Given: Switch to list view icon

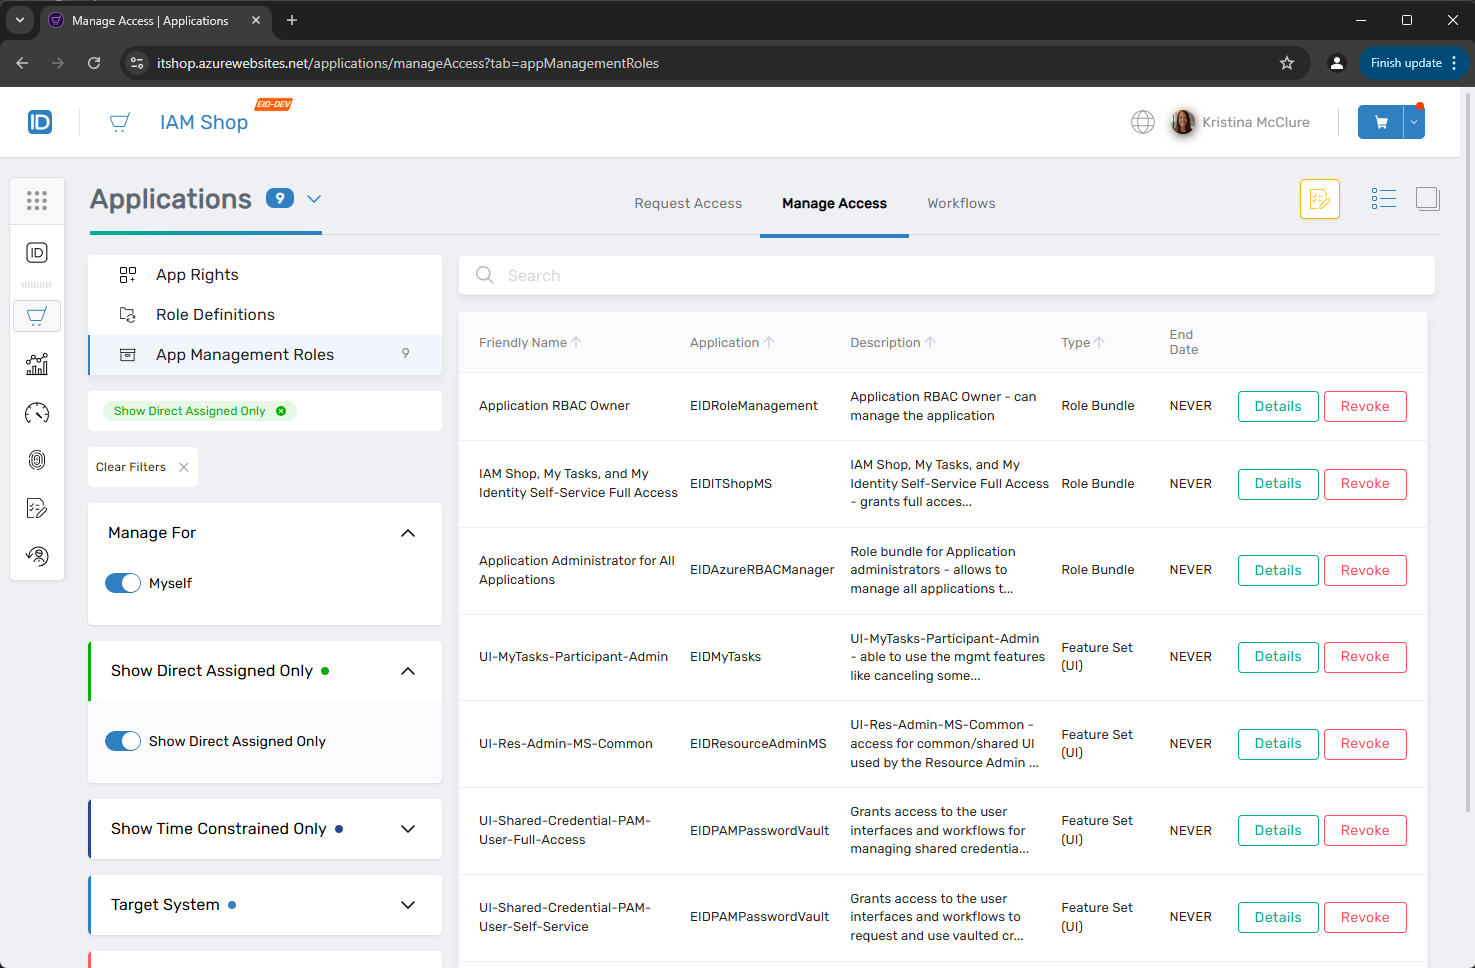Looking at the screenshot, I should 1384,199.
